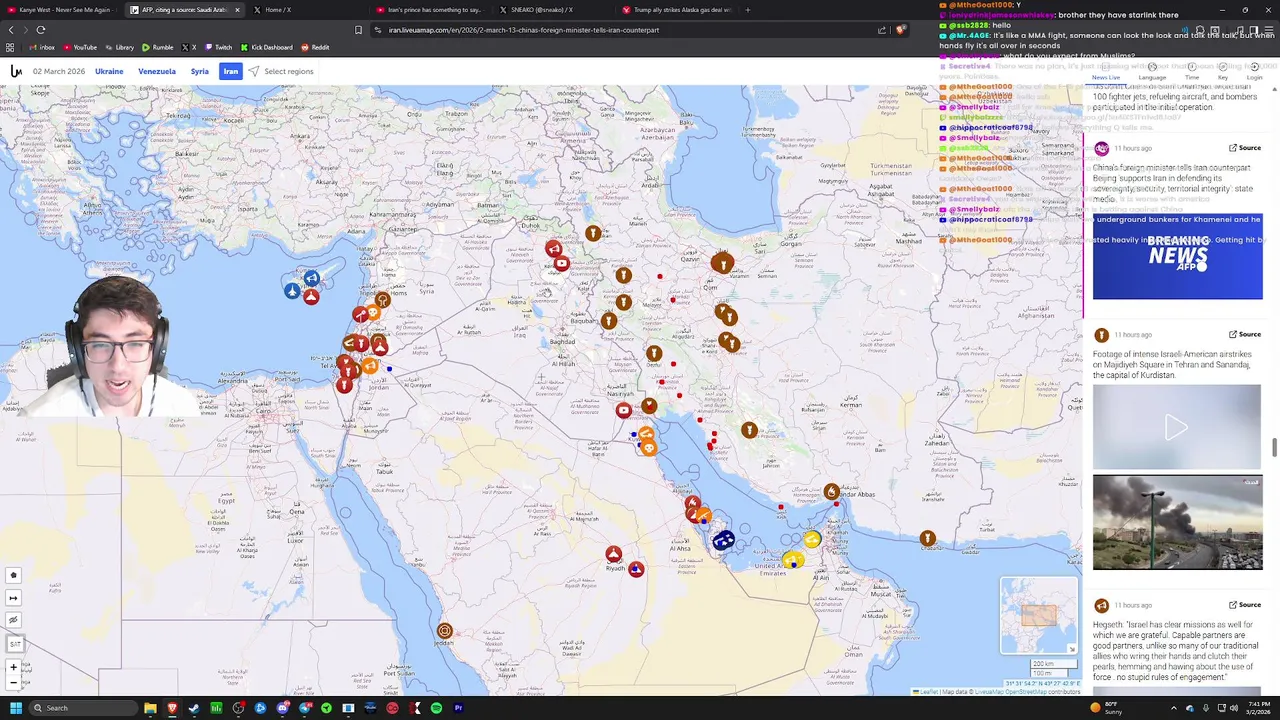Viewport: 1280px width, 720px height.
Task: Bookmark this page icon in address bar
Action: (358, 30)
